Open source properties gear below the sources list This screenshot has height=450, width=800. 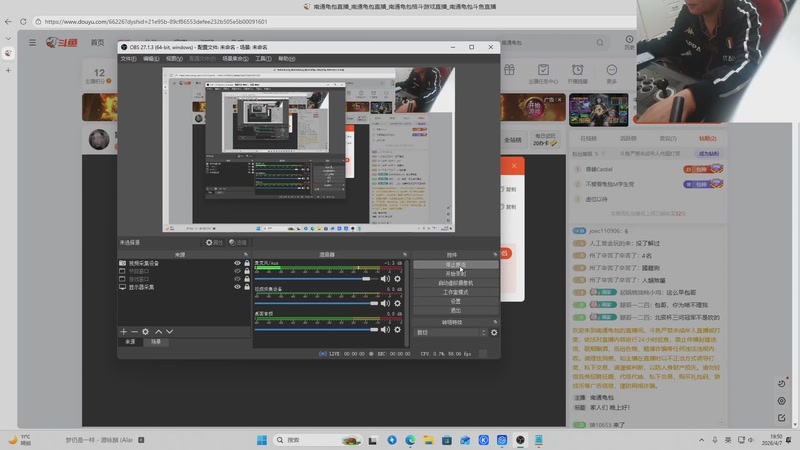(x=145, y=332)
